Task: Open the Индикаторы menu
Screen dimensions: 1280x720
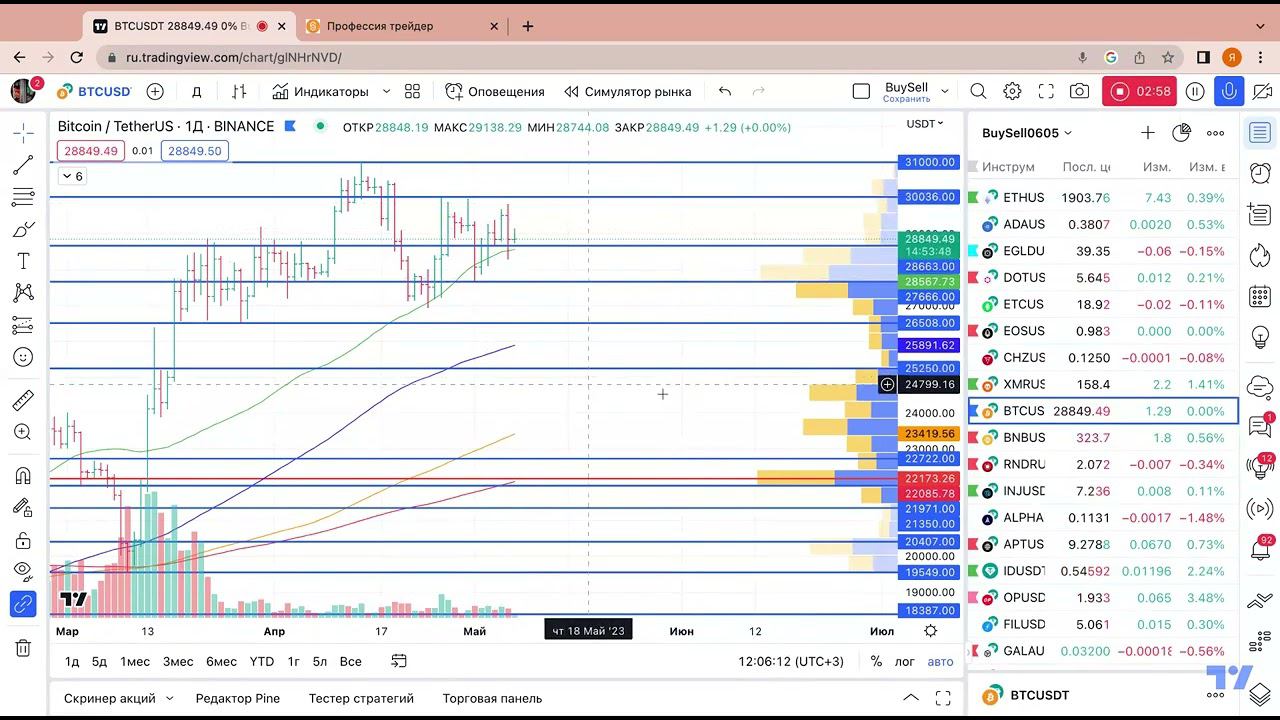Action: [x=320, y=91]
